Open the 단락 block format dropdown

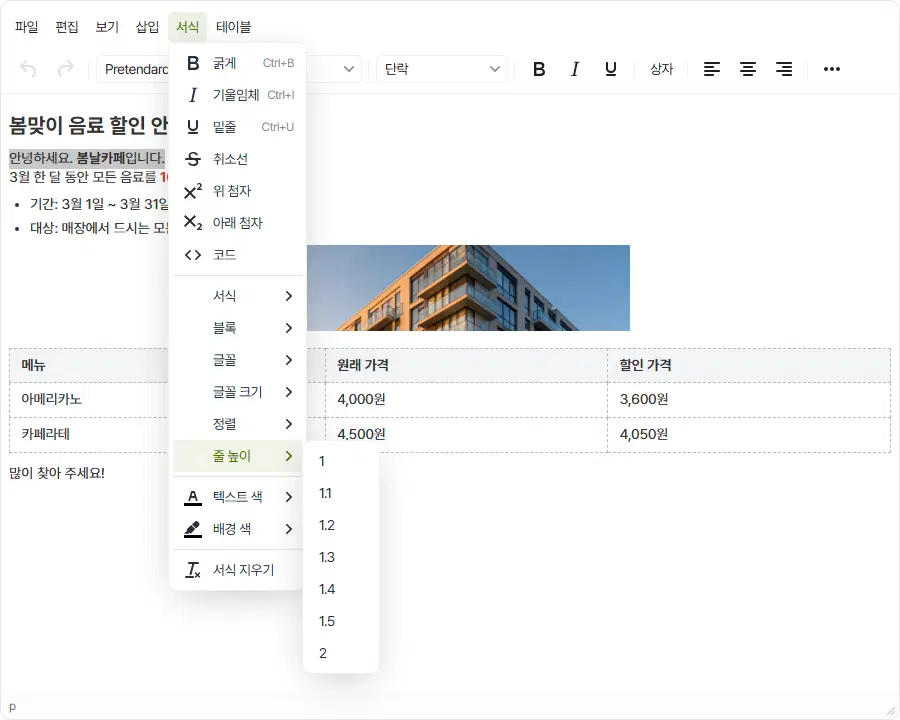click(x=441, y=69)
